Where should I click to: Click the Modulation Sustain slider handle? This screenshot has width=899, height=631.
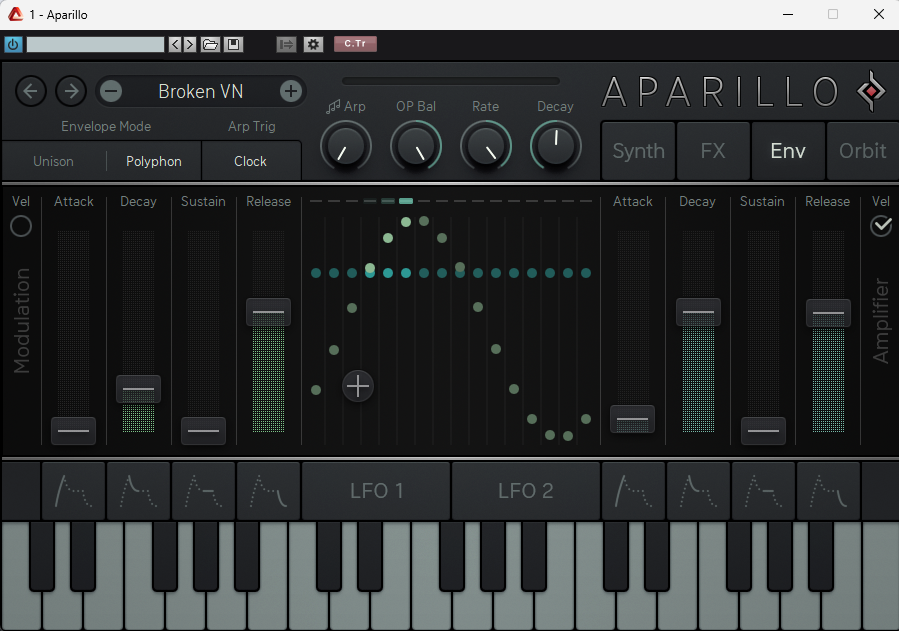click(204, 430)
